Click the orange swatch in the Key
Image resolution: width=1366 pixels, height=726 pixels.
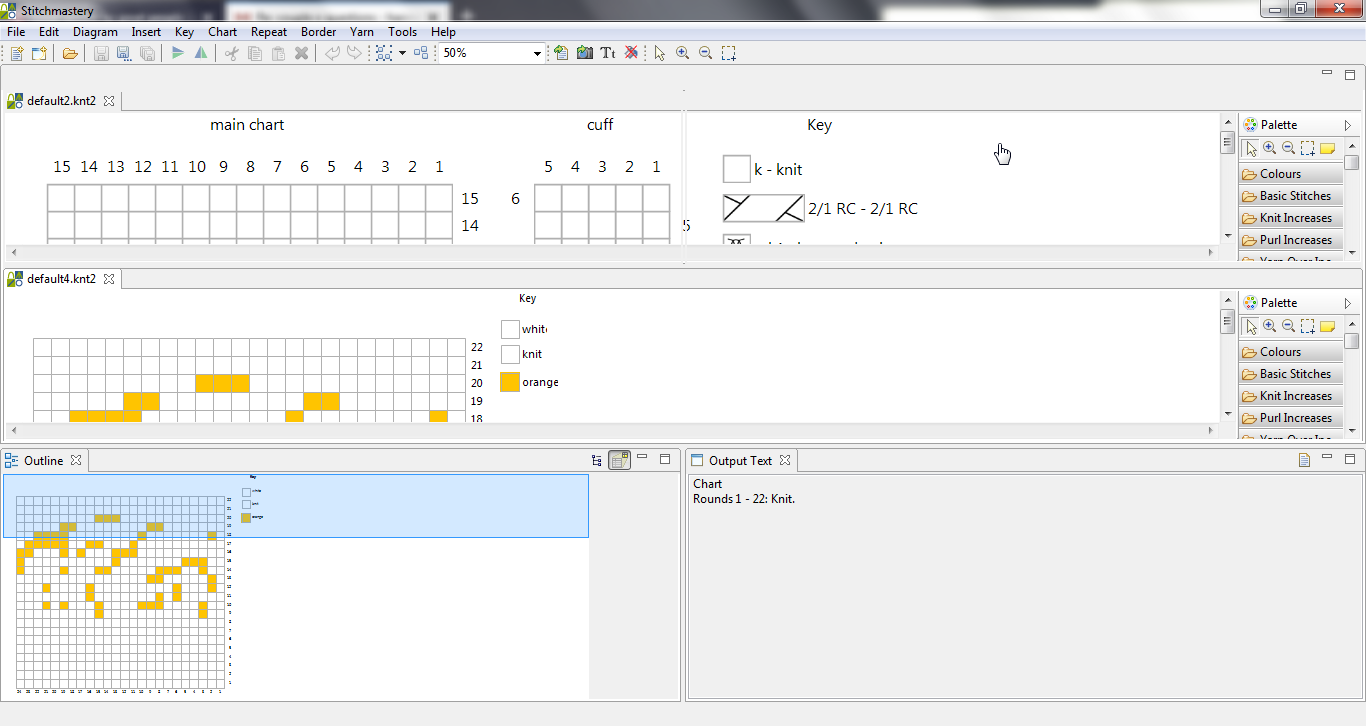tap(510, 382)
